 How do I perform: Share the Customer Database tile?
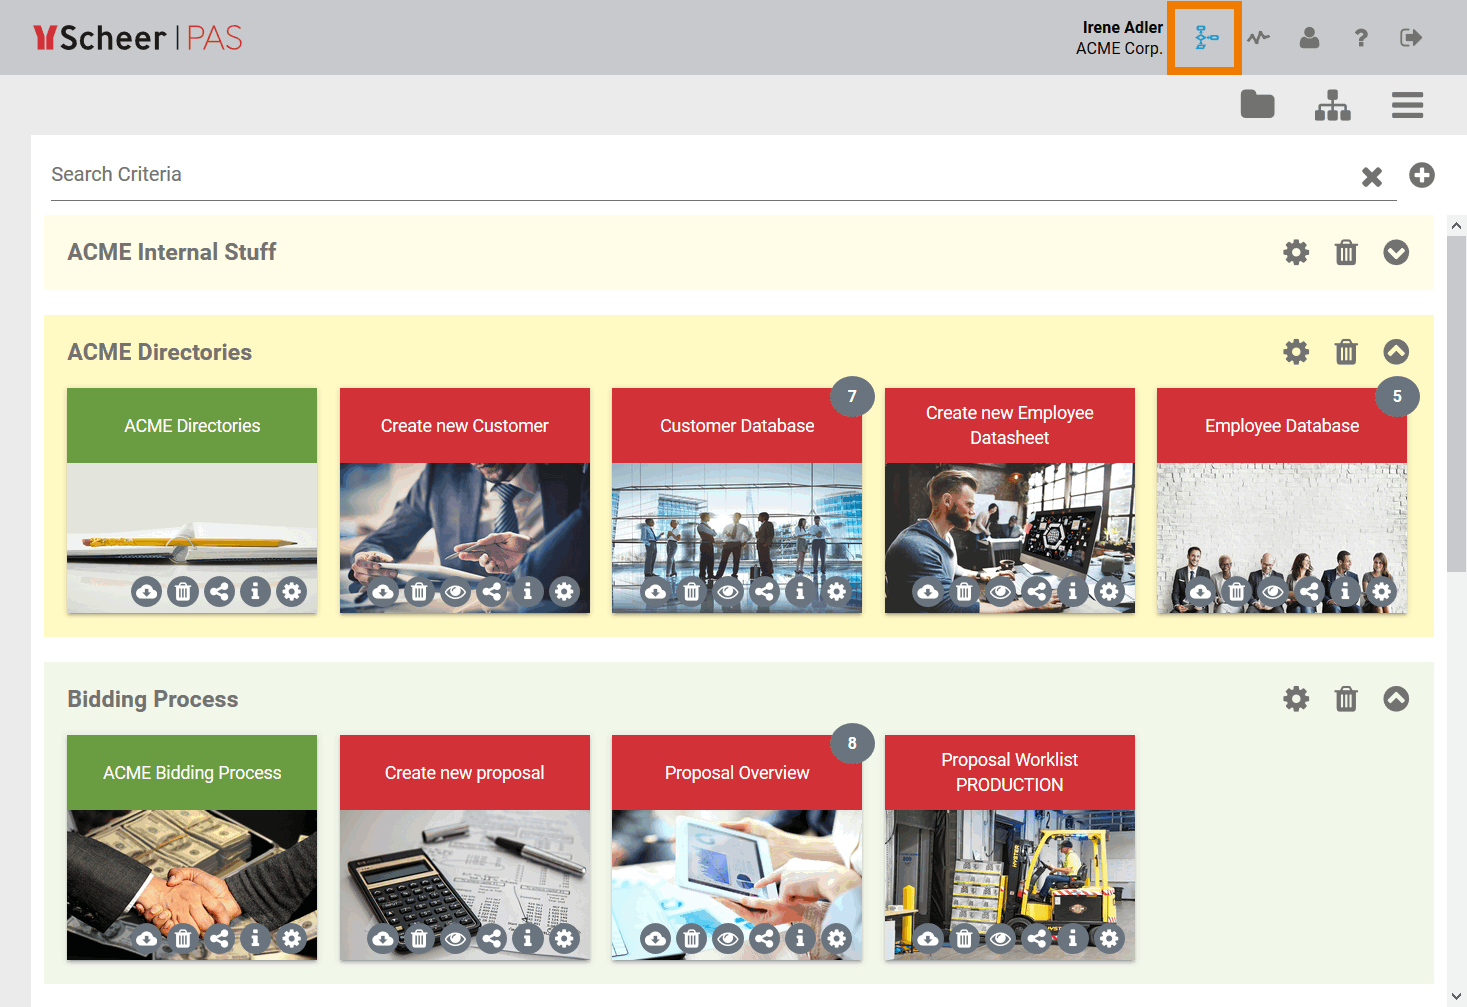click(x=764, y=592)
